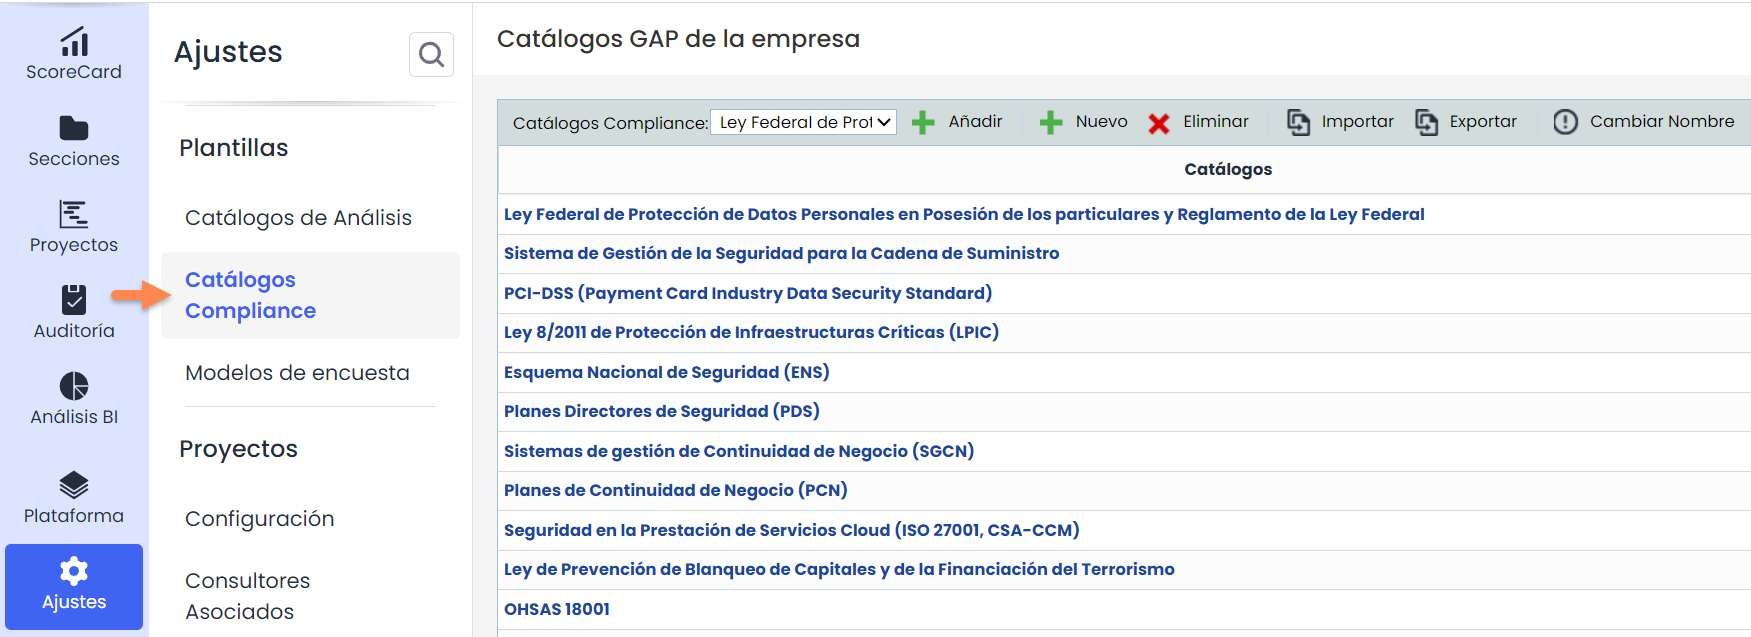Select Catálogos de Análisis menu item
The image size is (1751, 637).
(x=298, y=218)
